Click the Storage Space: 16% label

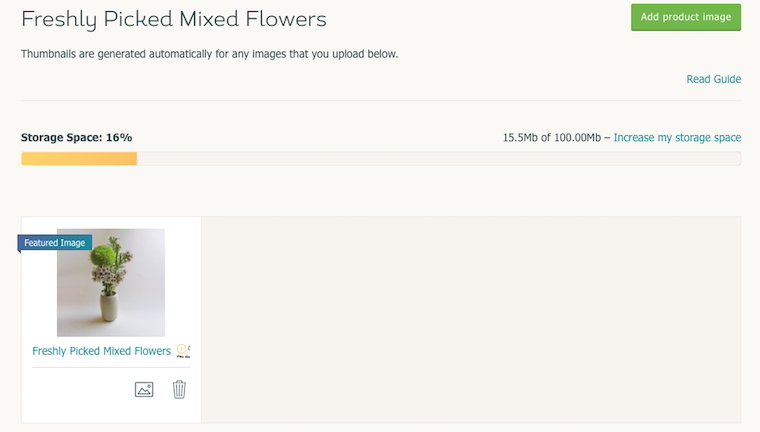point(77,138)
